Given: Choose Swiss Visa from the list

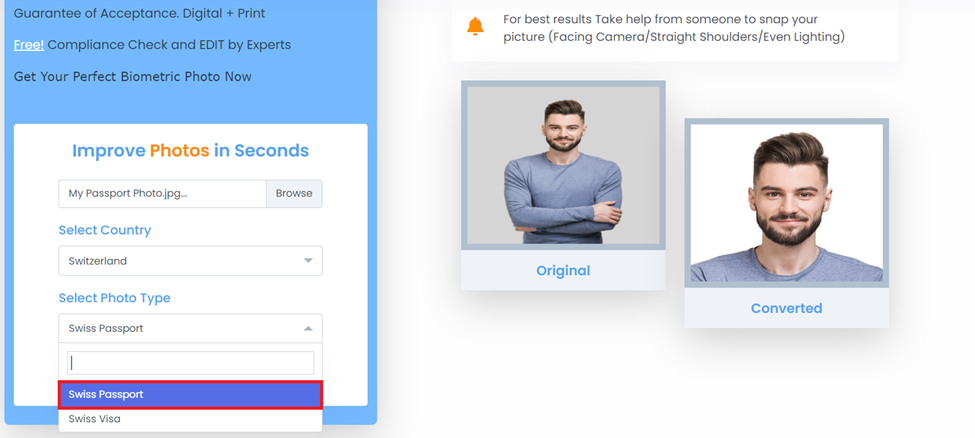Looking at the screenshot, I should [190, 419].
